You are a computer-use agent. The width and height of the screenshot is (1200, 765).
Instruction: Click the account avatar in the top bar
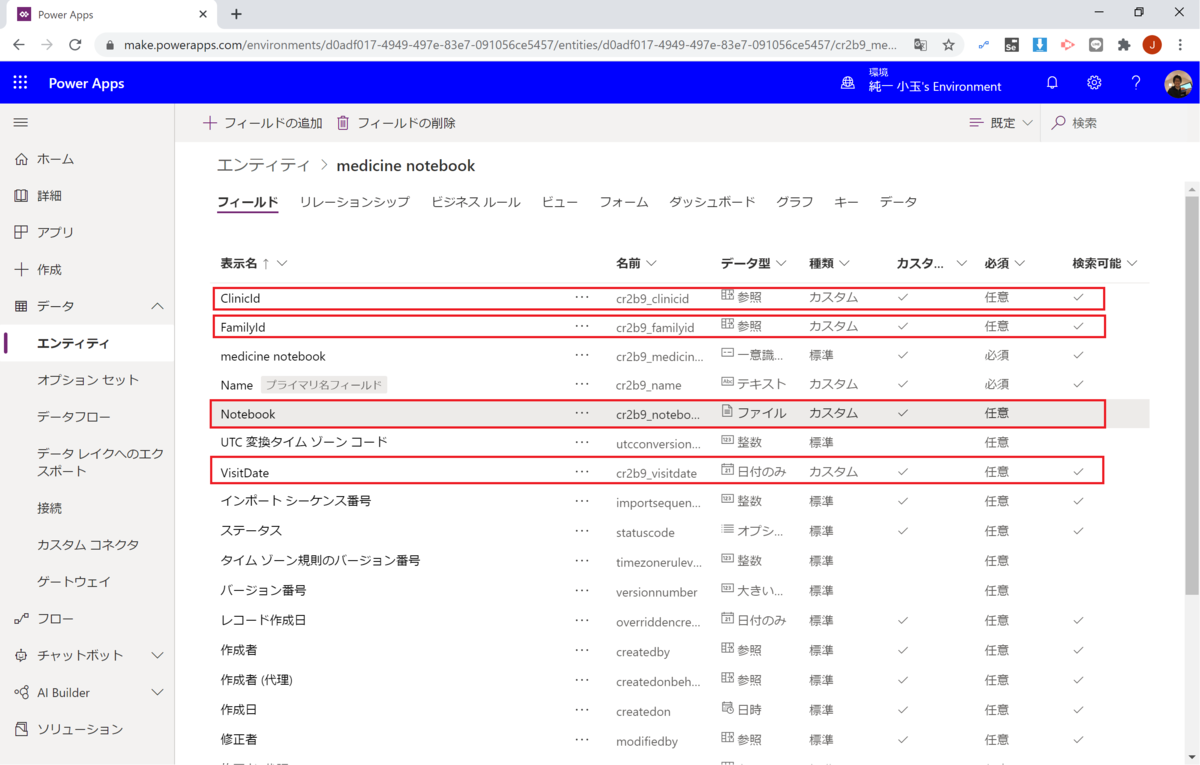(1177, 83)
